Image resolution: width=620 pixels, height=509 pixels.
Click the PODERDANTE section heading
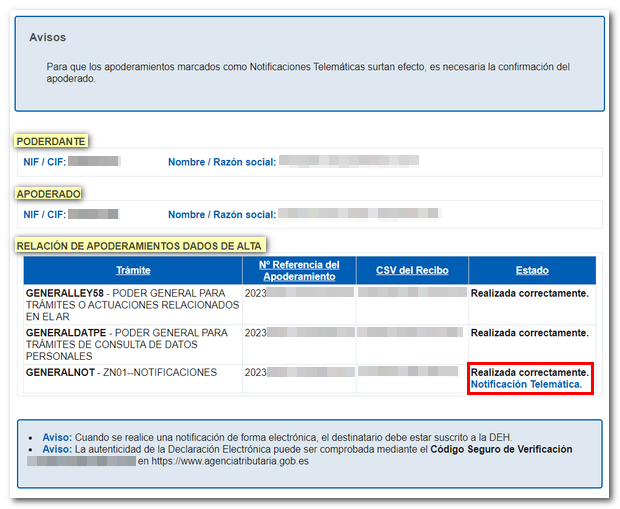click(52, 141)
